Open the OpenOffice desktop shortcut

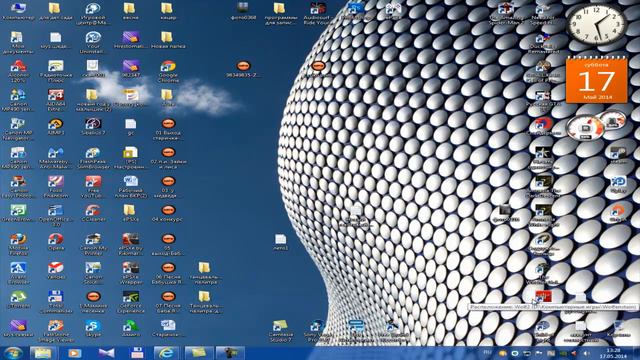coord(56,216)
